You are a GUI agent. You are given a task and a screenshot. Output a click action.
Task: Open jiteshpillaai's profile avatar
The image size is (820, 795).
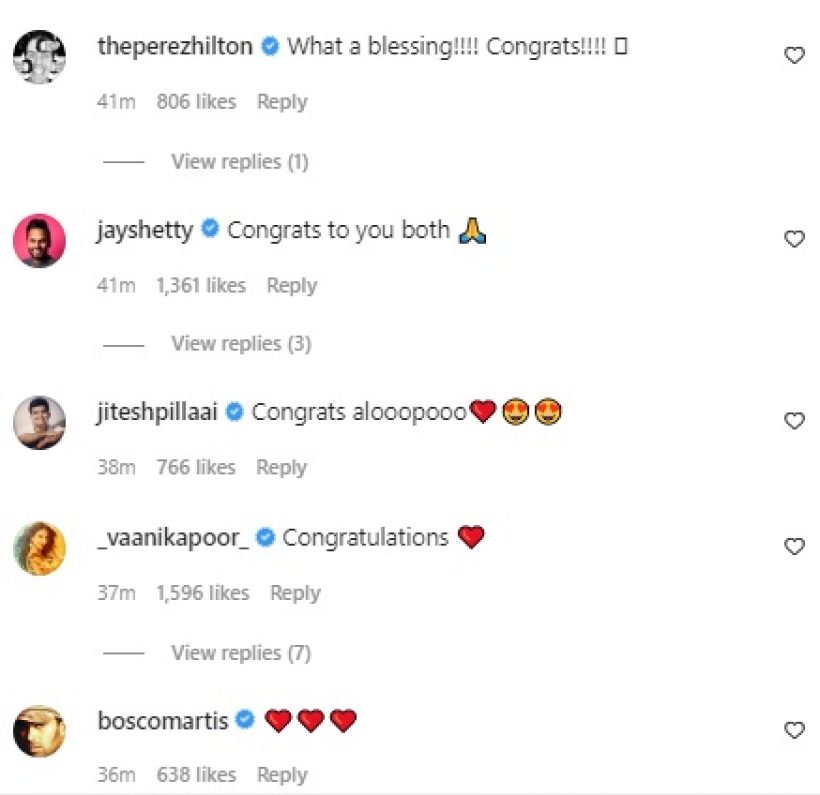pyautogui.click(x=40, y=422)
